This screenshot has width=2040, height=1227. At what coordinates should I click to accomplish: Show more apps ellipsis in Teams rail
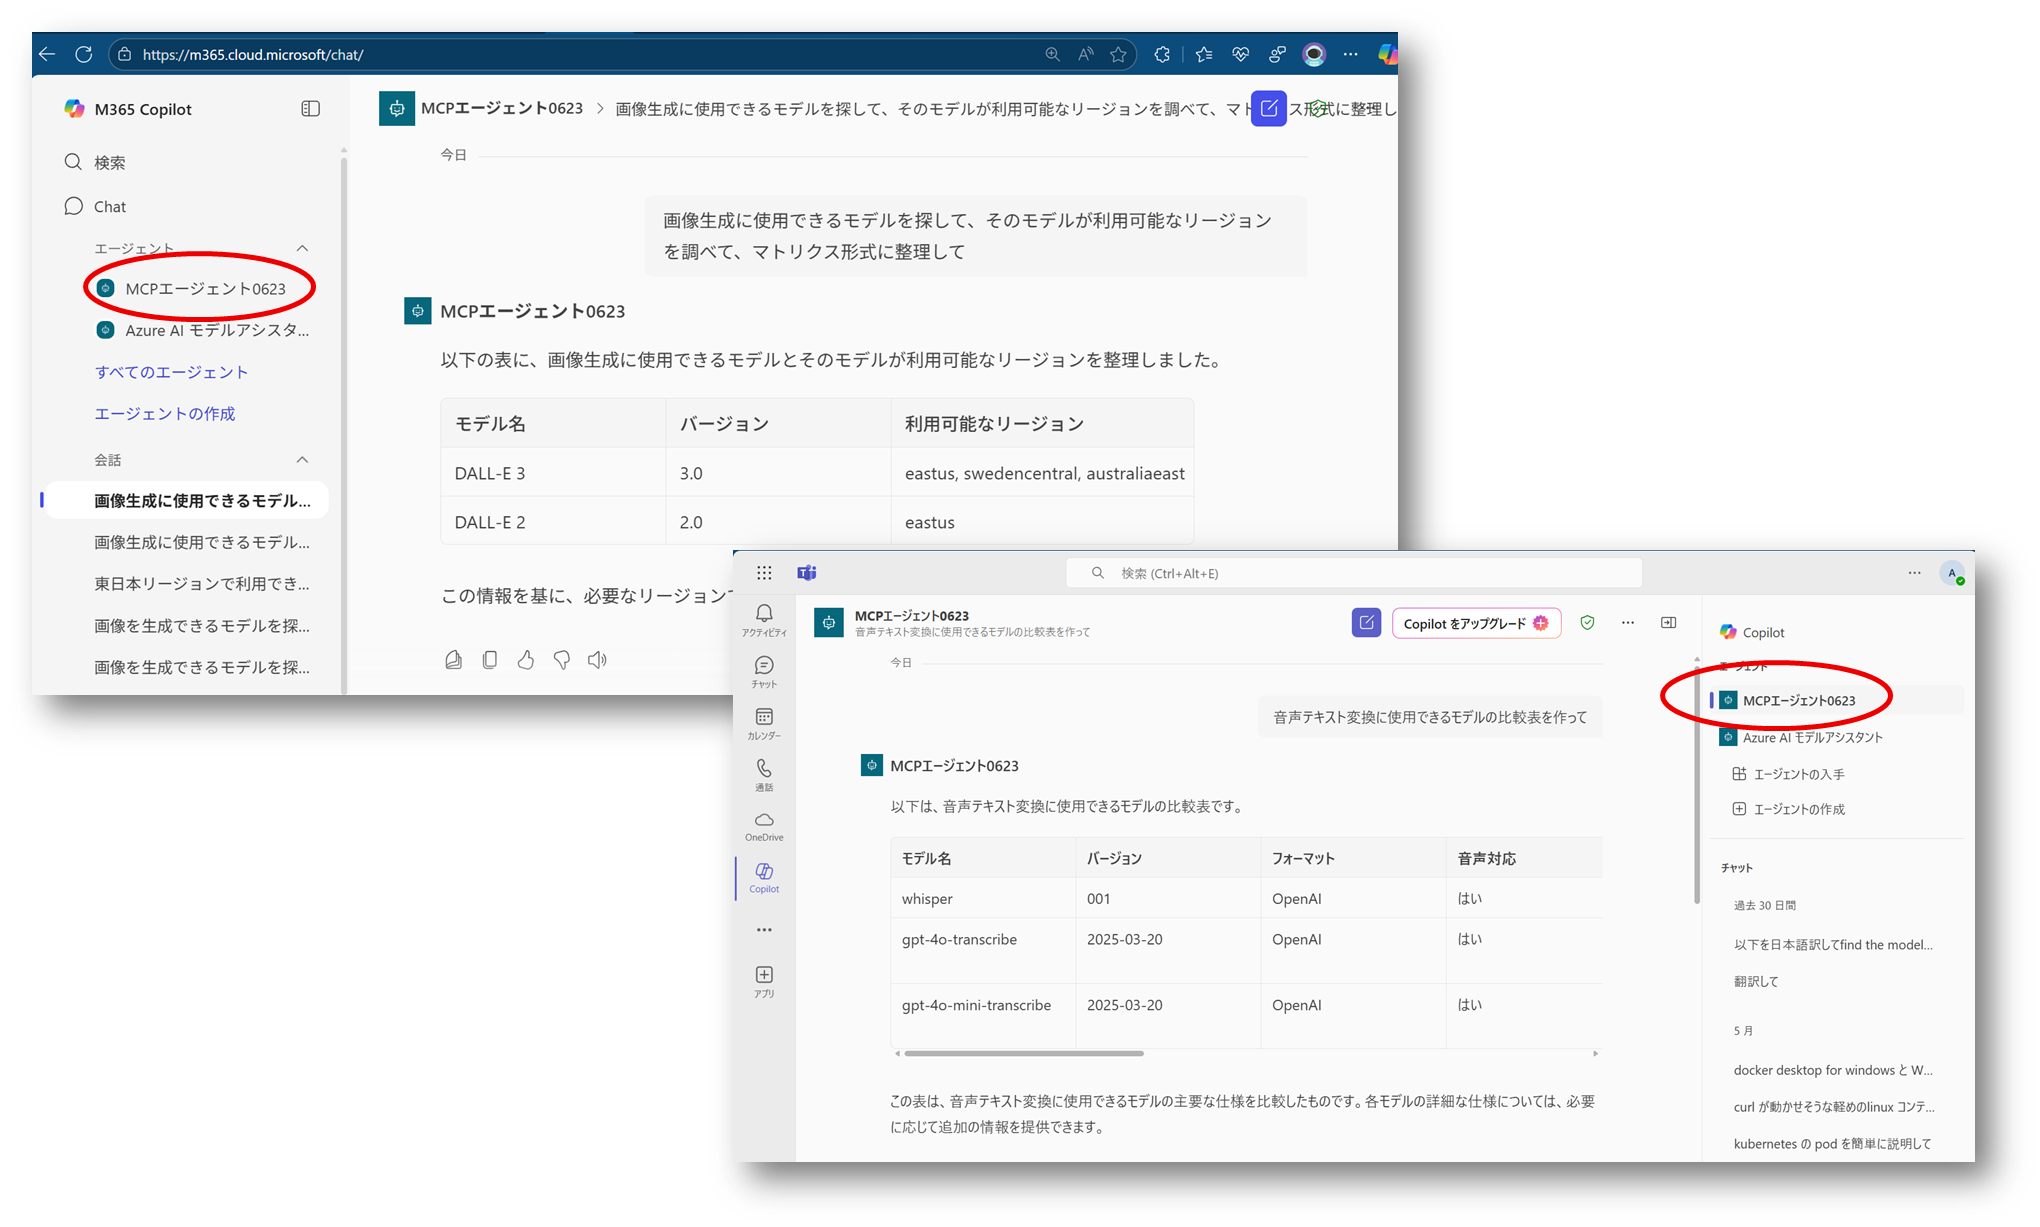764,930
